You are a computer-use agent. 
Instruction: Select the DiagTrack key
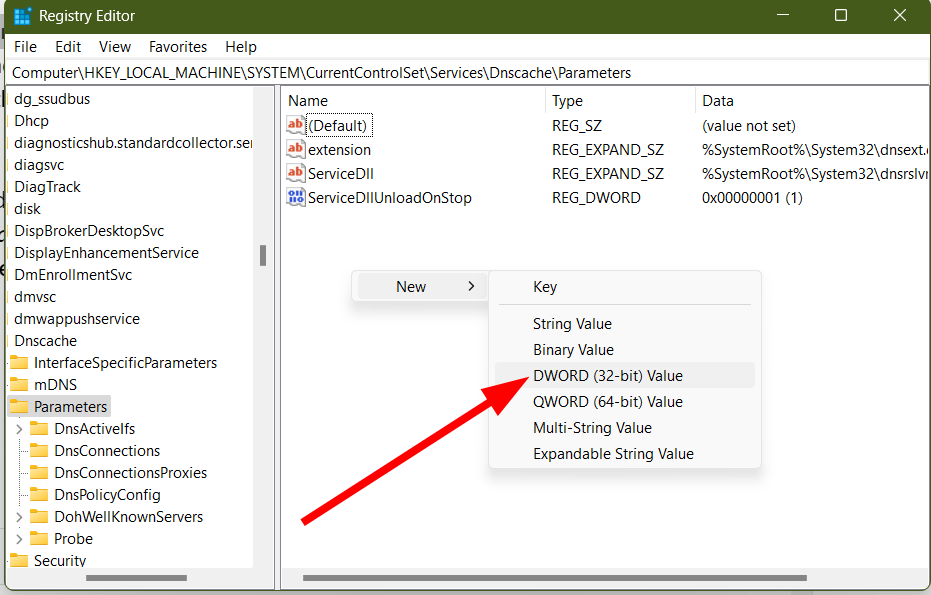click(48, 186)
